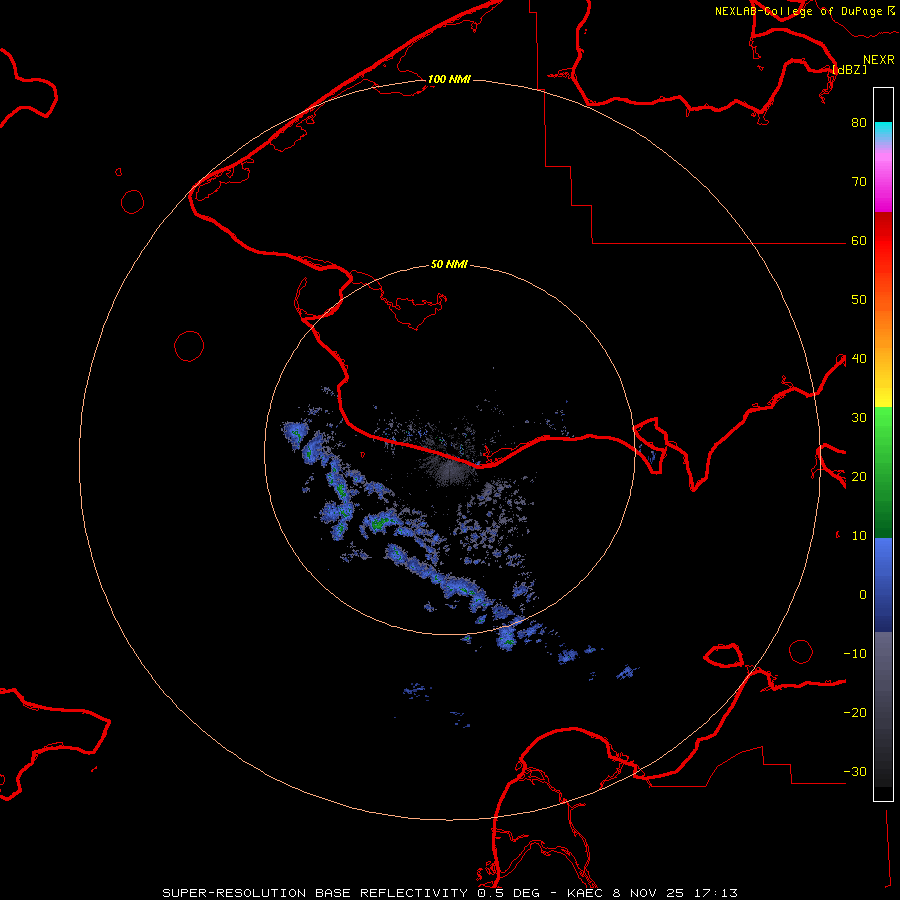Viewport: 900px width, 900px height.
Task: Click the SUPER-RESOLUTION BASE REFLECTIVITY caption
Action: 315,893
